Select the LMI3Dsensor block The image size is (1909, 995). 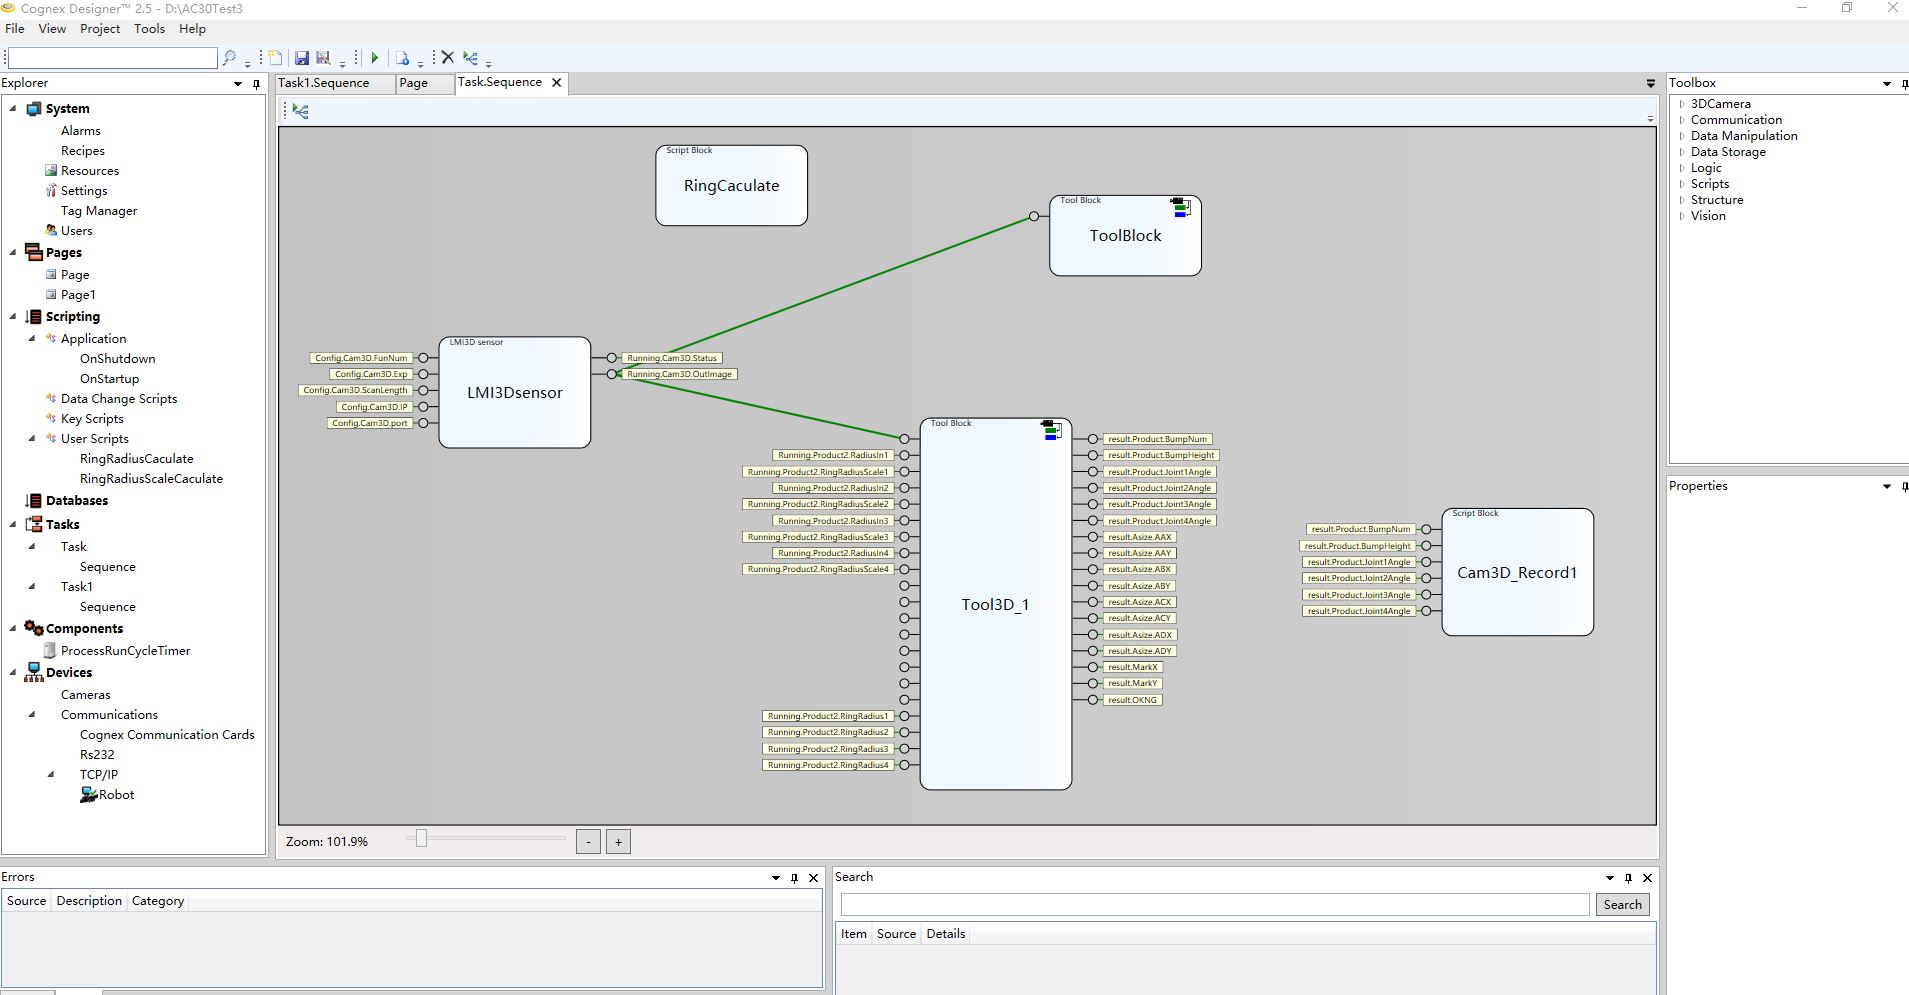point(515,392)
